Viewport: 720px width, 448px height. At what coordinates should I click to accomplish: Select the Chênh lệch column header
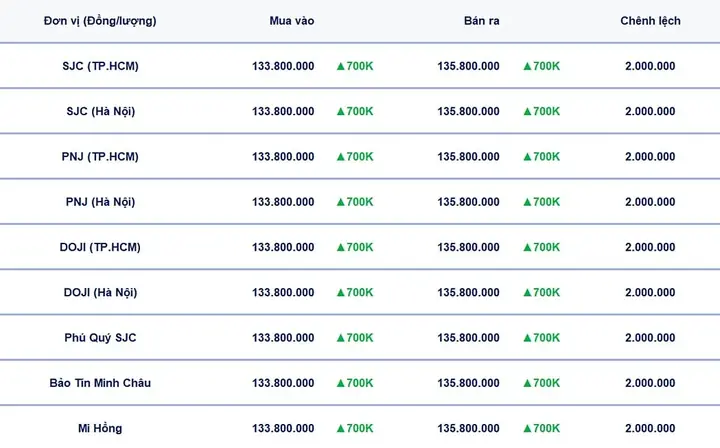click(x=650, y=21)
